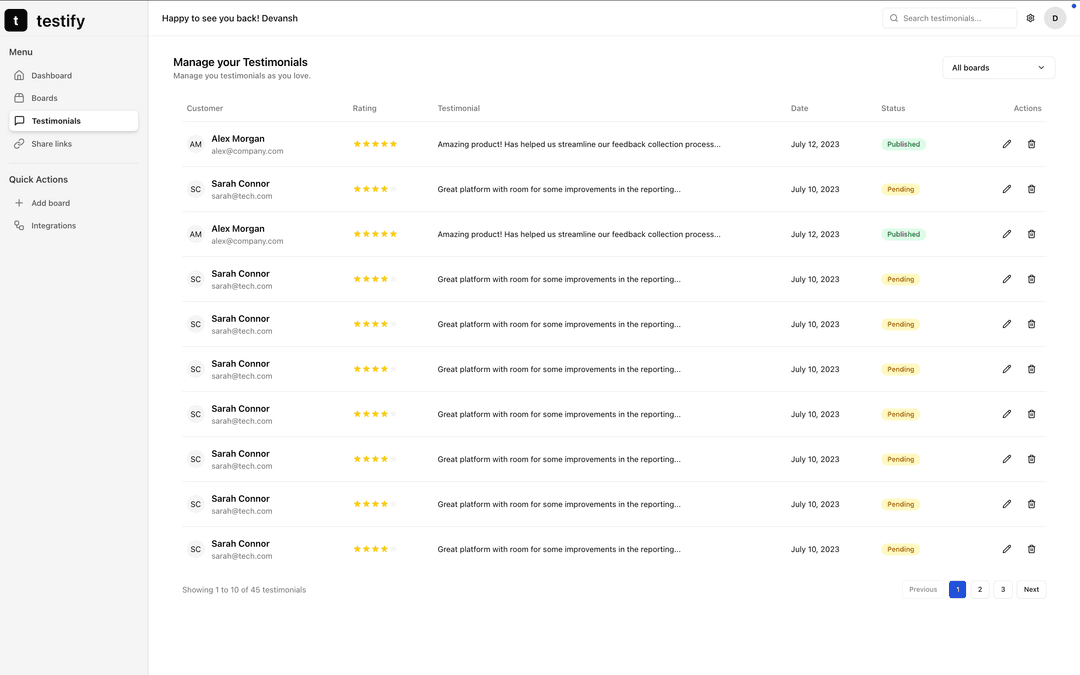Click the Add board quick action
The width and height of the screenshot is (1080, 675).
(x=50, y=202)
